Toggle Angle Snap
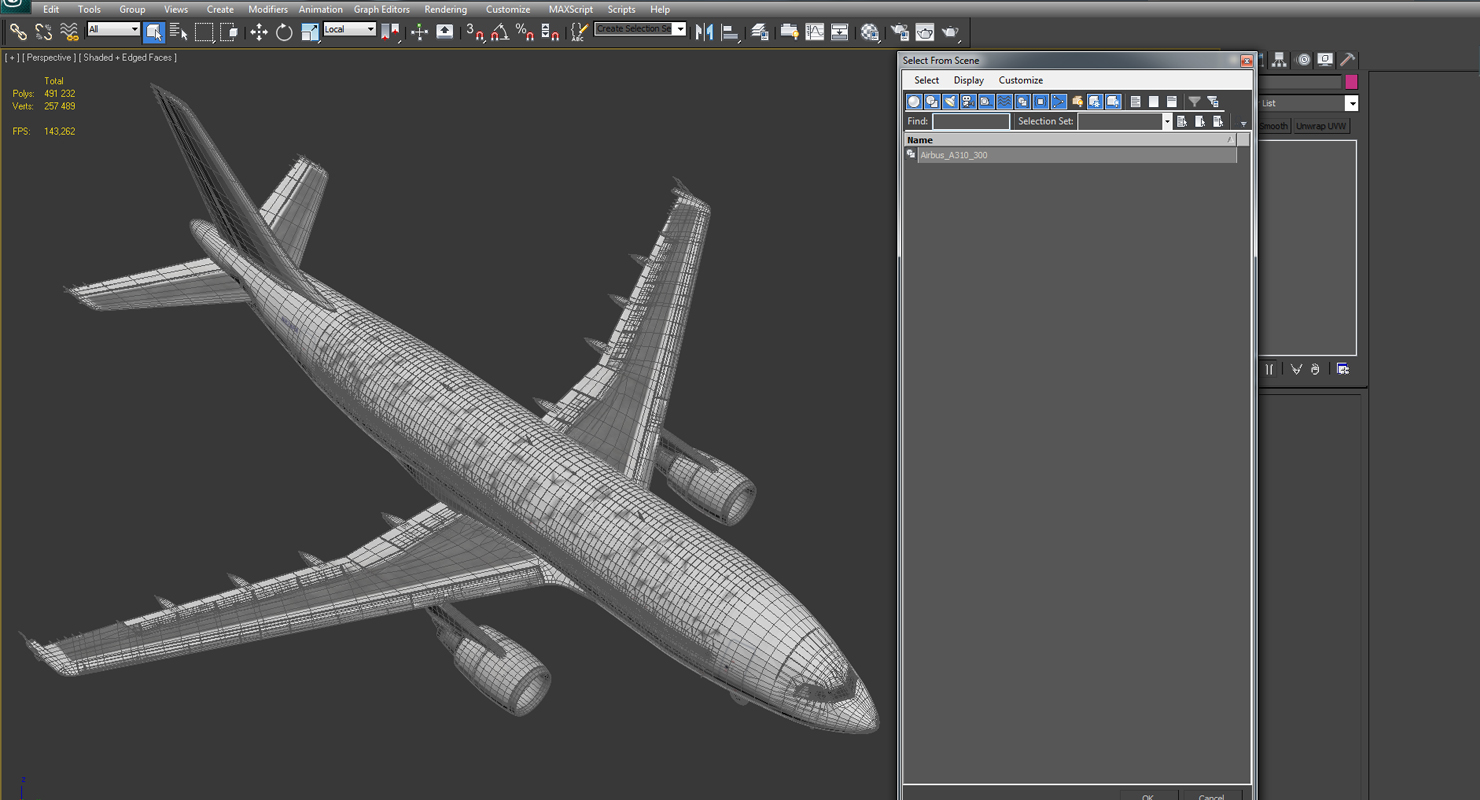 (500, 32)
